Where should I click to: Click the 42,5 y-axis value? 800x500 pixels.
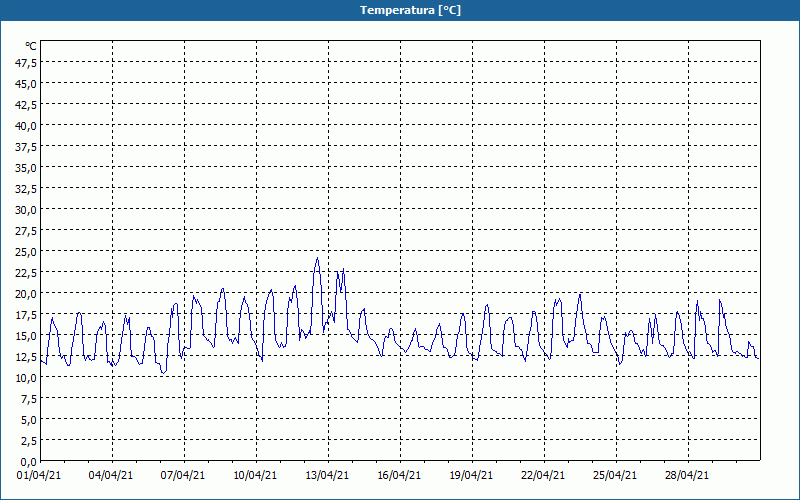coord(26,104)
